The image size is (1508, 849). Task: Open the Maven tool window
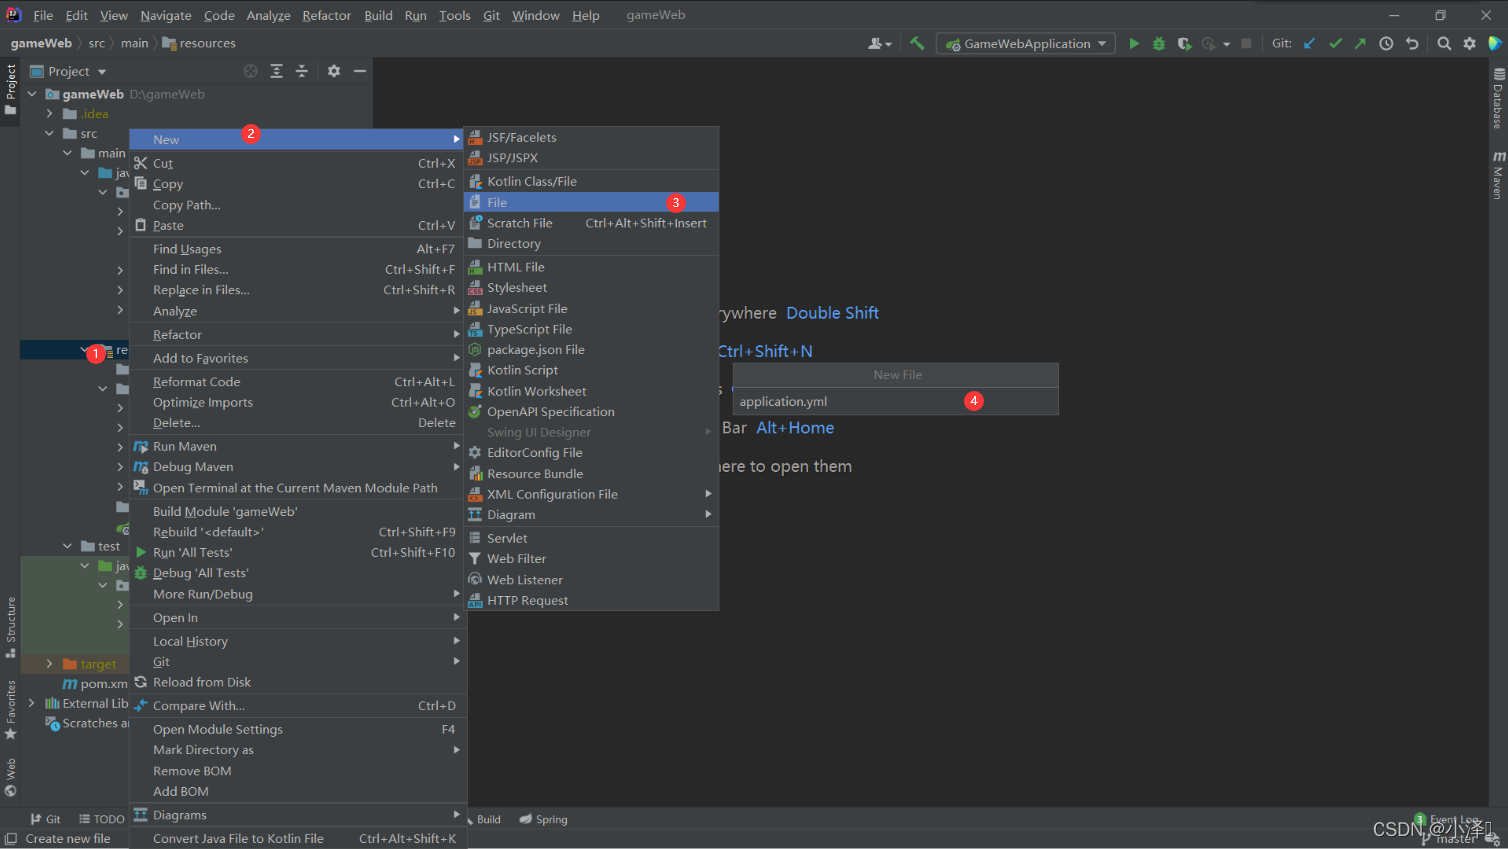click(1498, 175)
